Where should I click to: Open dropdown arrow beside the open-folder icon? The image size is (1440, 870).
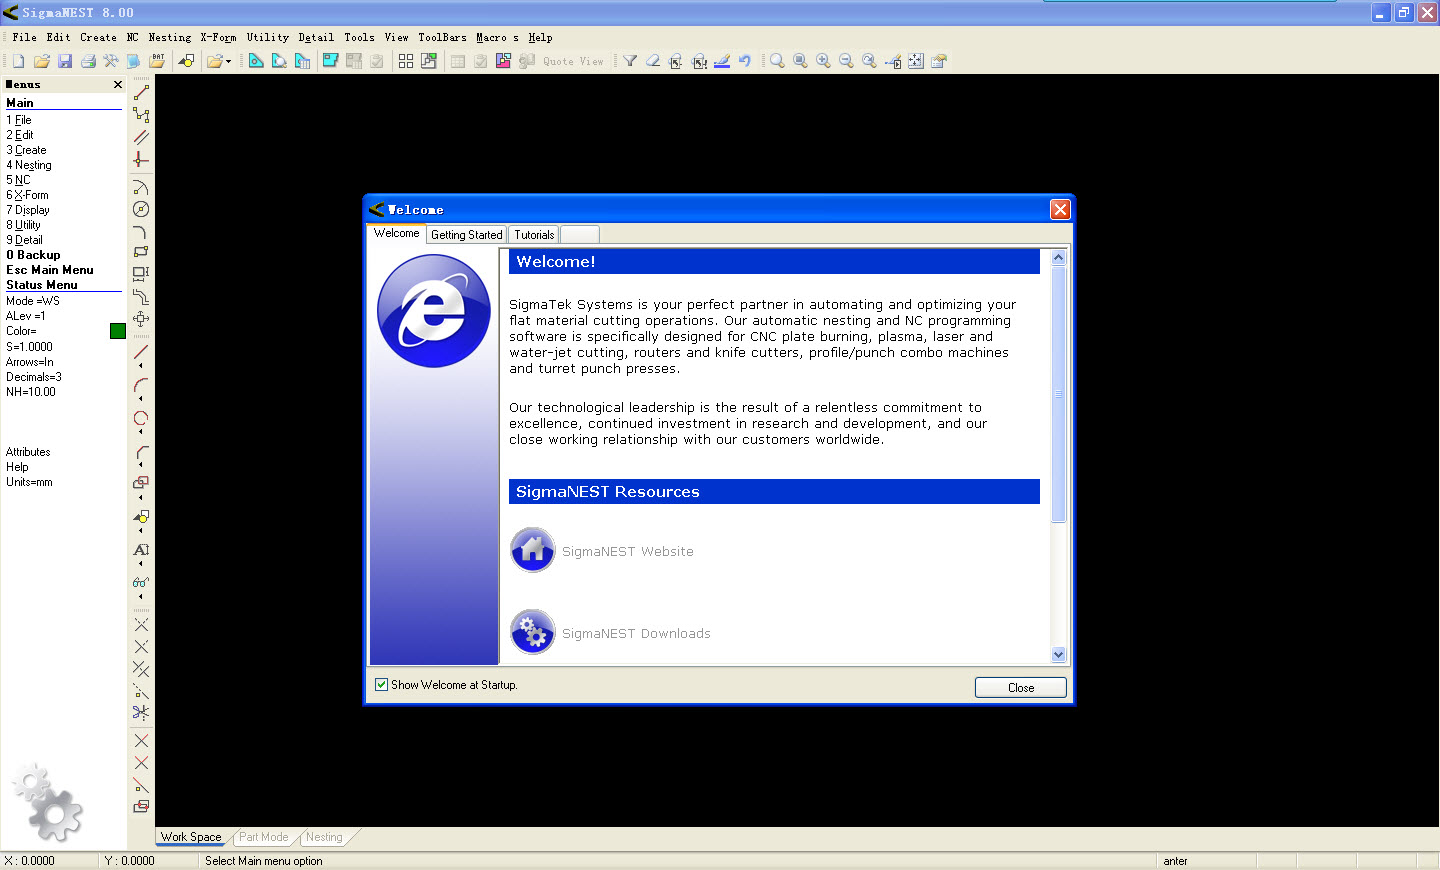229,62
